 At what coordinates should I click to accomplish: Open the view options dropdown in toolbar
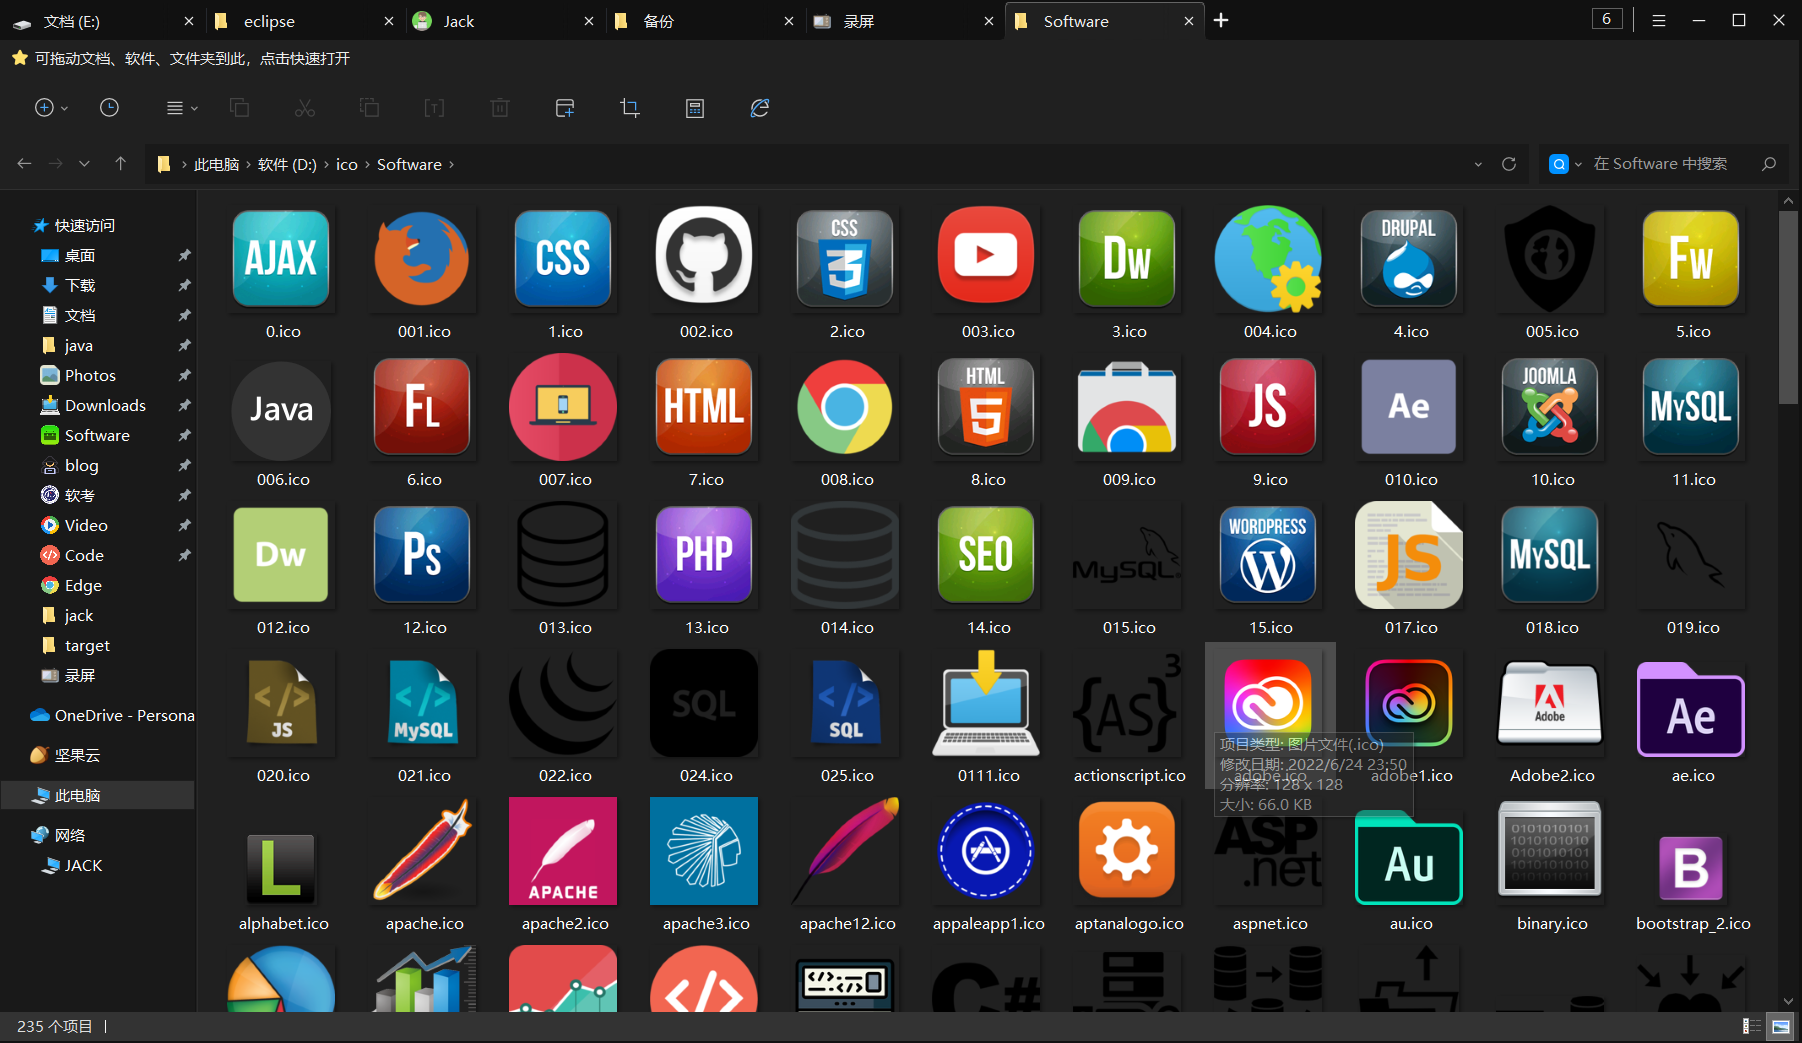pyautogui.click(x=182, y=108)
